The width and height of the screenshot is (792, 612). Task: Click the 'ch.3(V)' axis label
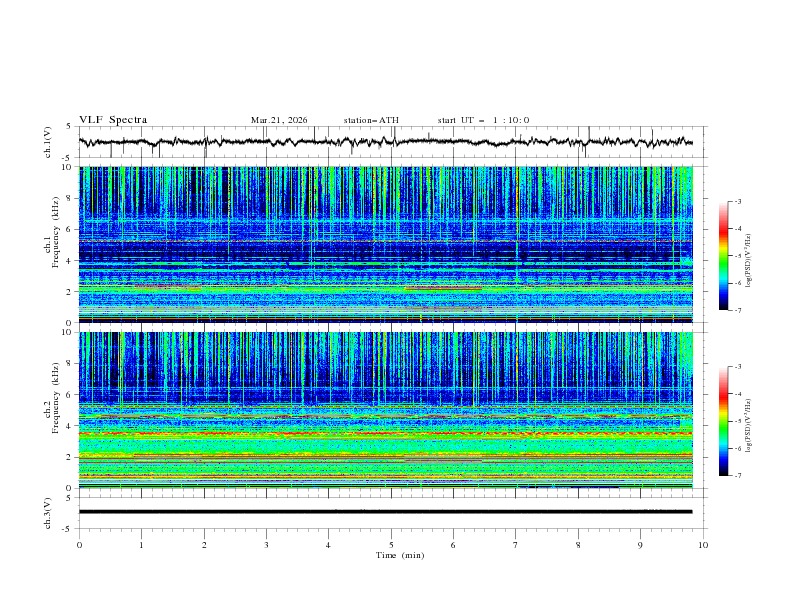point(48,513)
